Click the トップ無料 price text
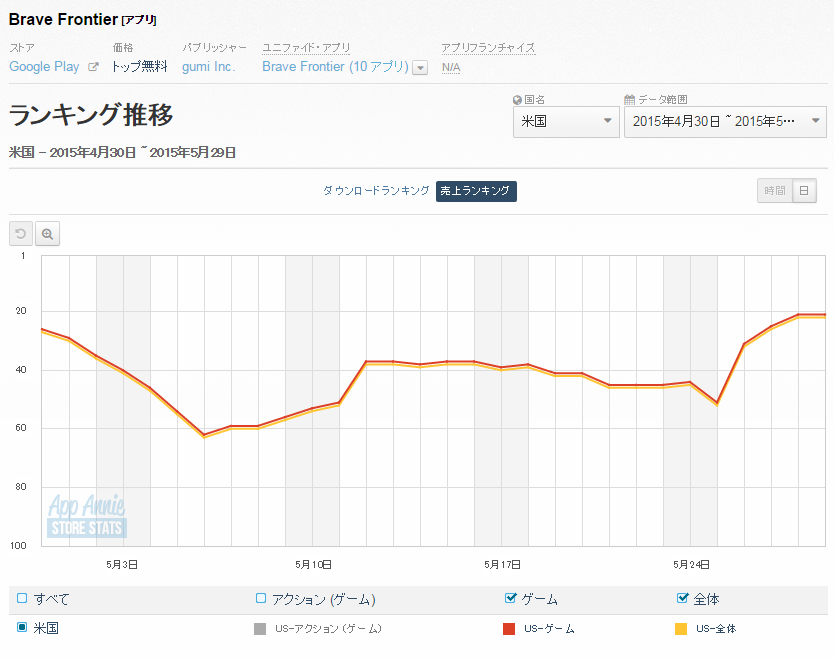 139,66
